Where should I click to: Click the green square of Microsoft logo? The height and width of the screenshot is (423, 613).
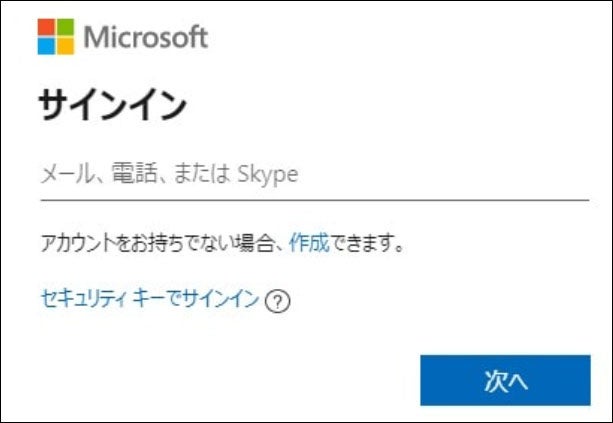pyautogui.click(x=65, y=27)
